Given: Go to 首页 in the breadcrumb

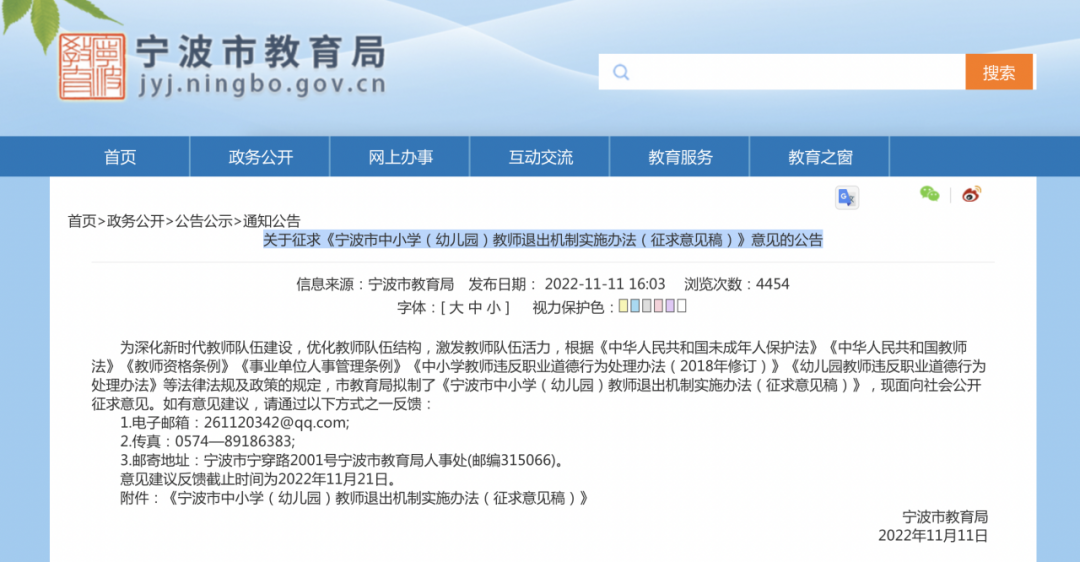Looking at the screenshot, I should click(81, 221).
